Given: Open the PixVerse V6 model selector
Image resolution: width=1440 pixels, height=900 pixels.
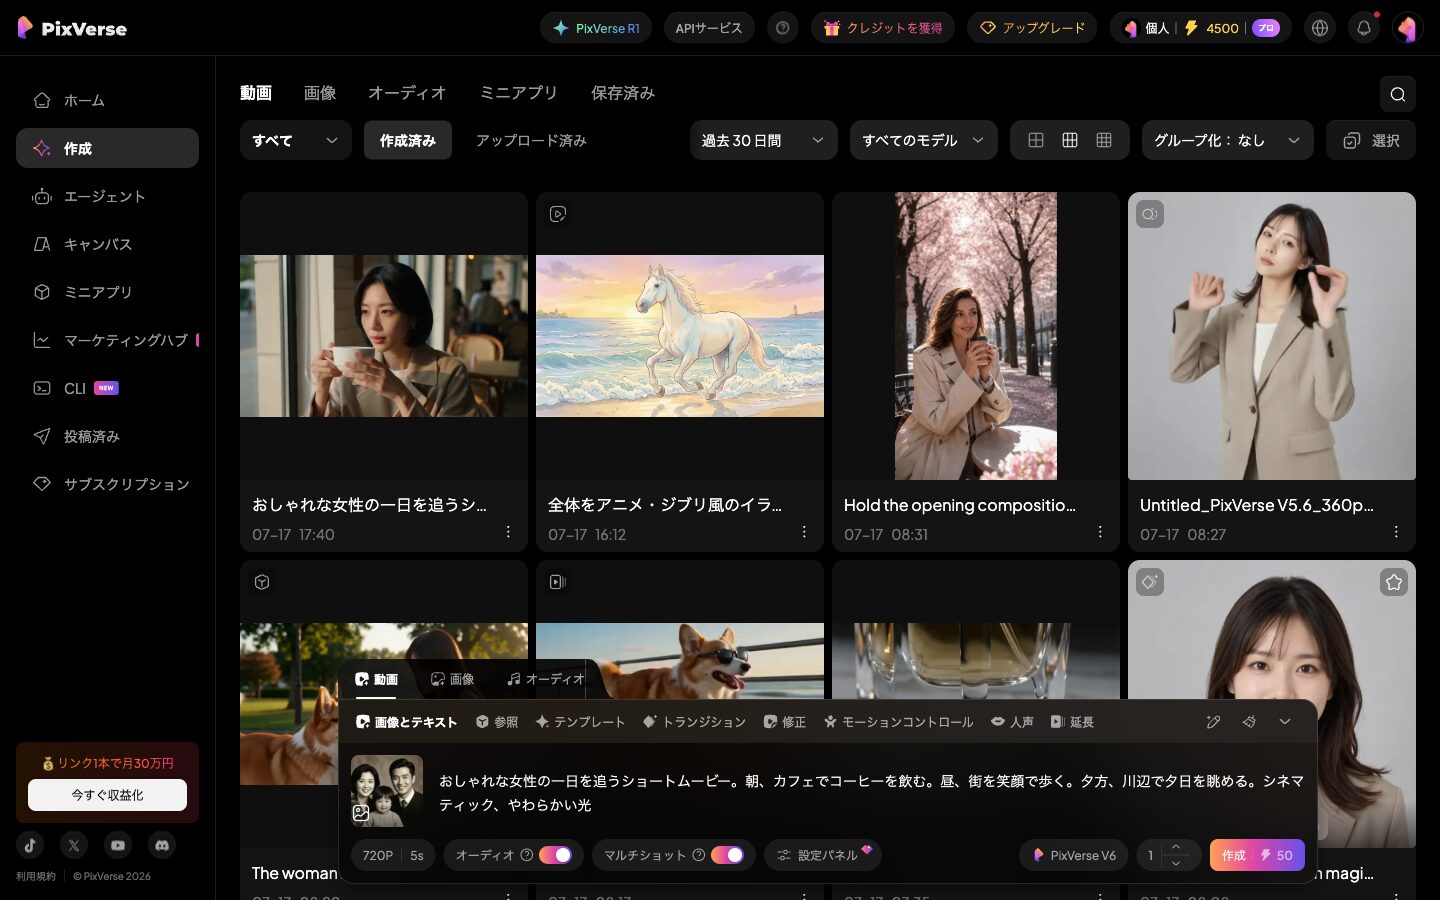Looking at the screenshot, I should (x=1074, y=855).
